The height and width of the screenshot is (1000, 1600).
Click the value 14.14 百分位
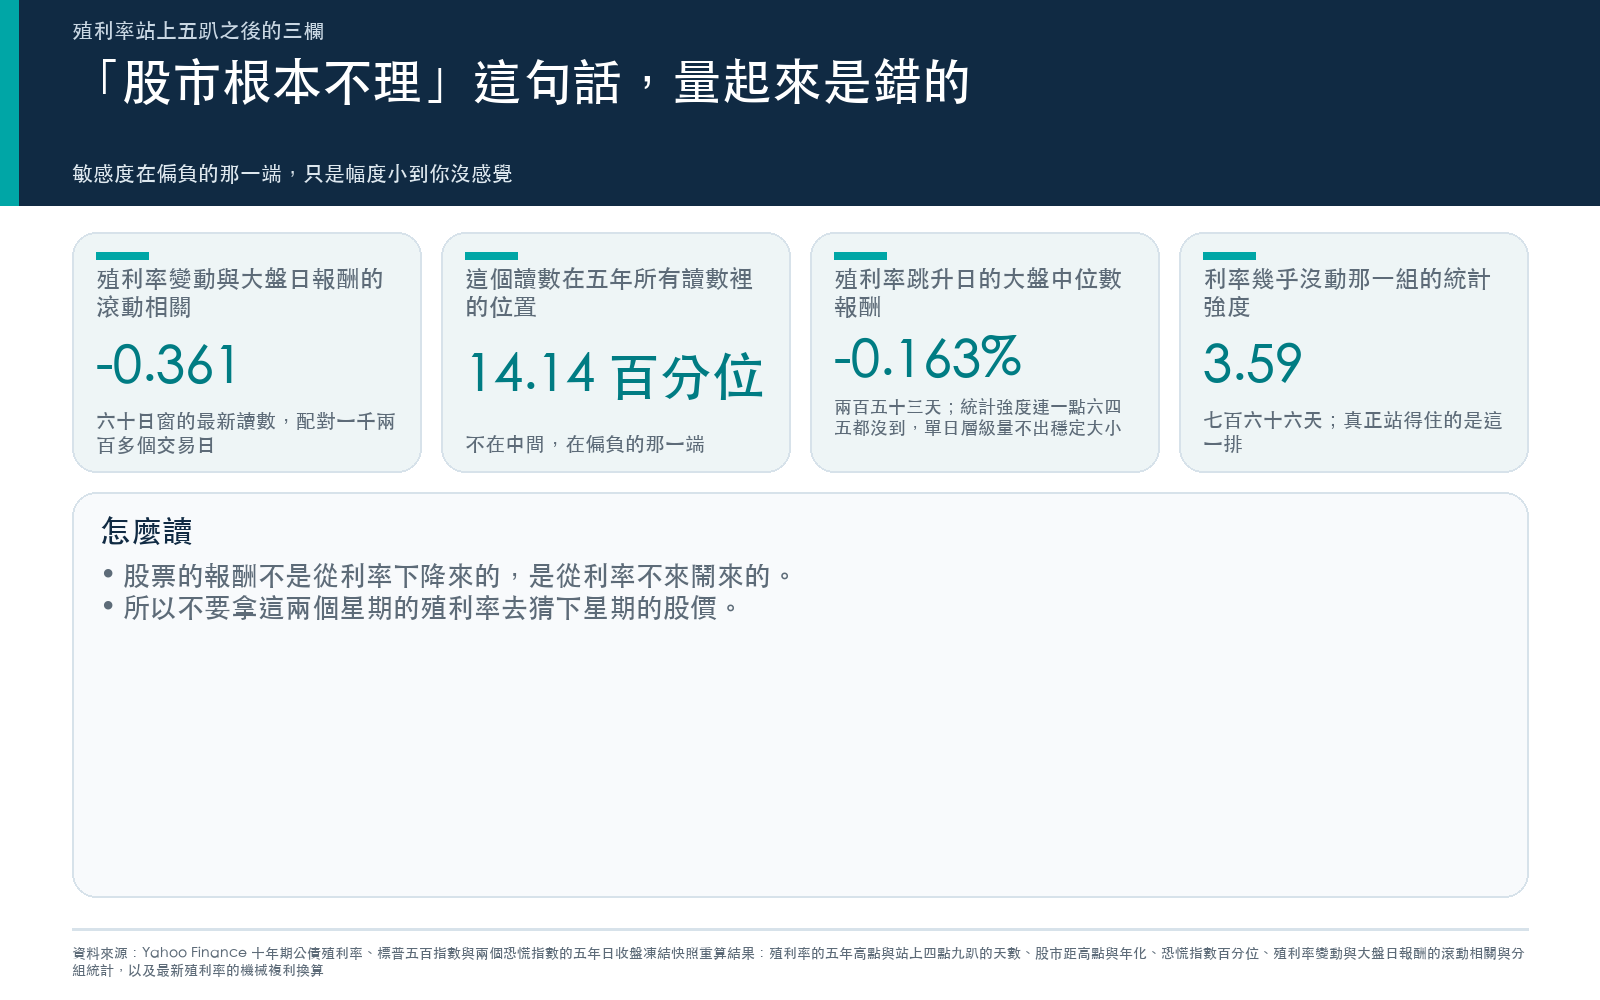click(x=615, y=375)
